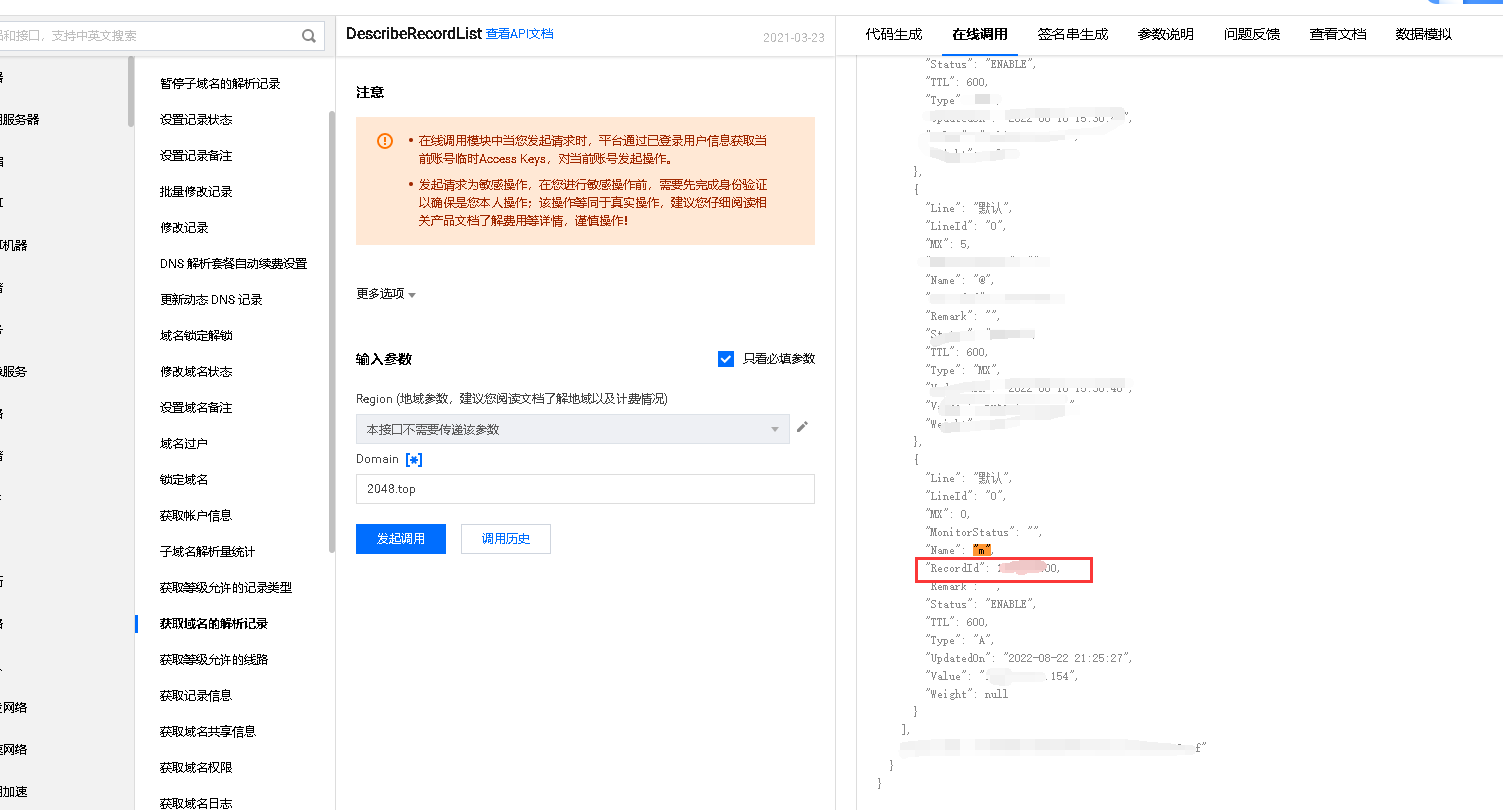Click the API list vertical scrollbar

tap(332, 330)
